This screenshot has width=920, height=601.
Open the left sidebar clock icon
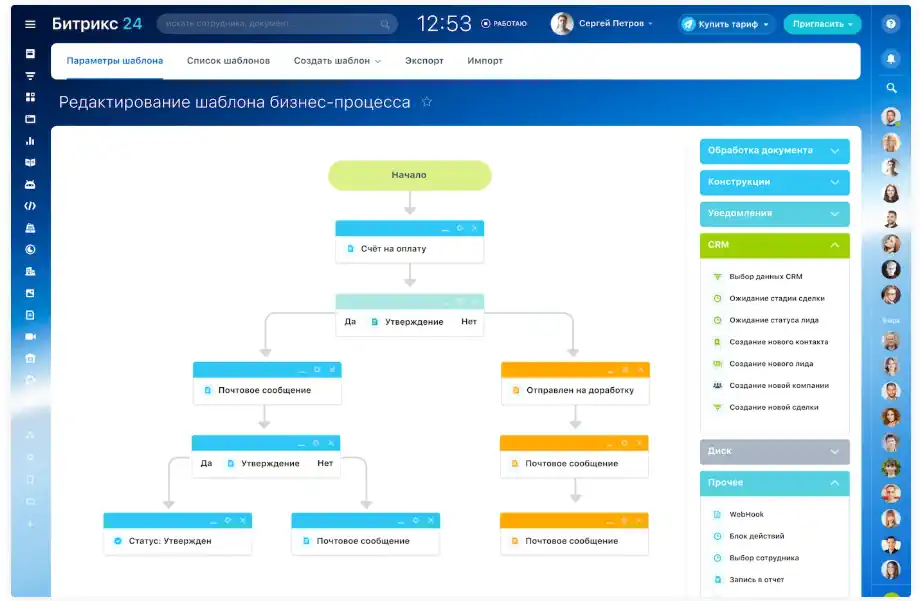pos(30,249)
